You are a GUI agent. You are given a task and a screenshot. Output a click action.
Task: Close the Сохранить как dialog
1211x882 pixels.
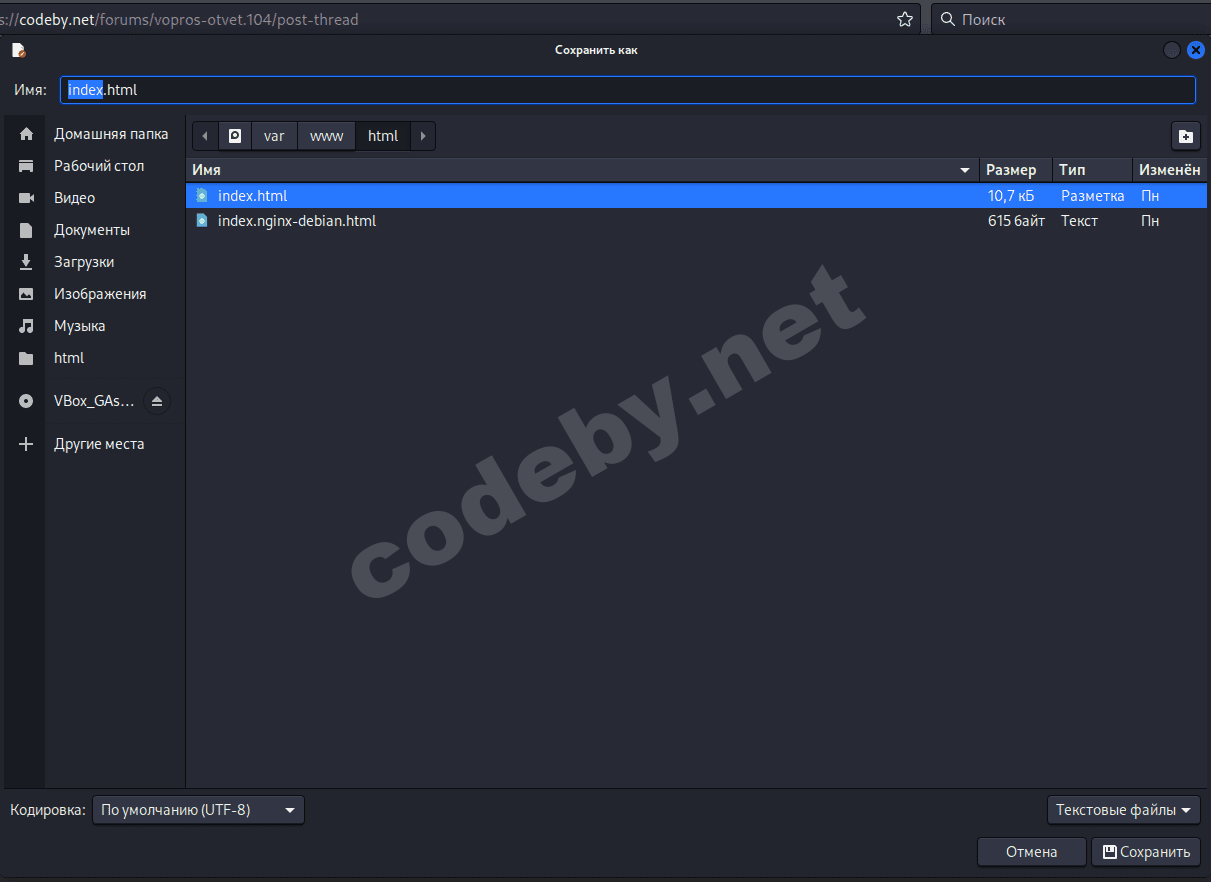point(1196,50)
